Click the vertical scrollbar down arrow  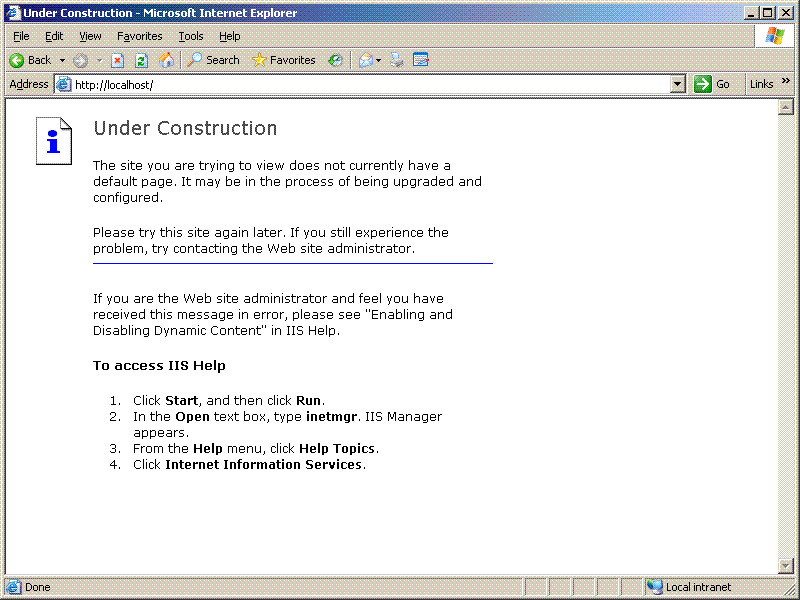[x=785, y=565]
